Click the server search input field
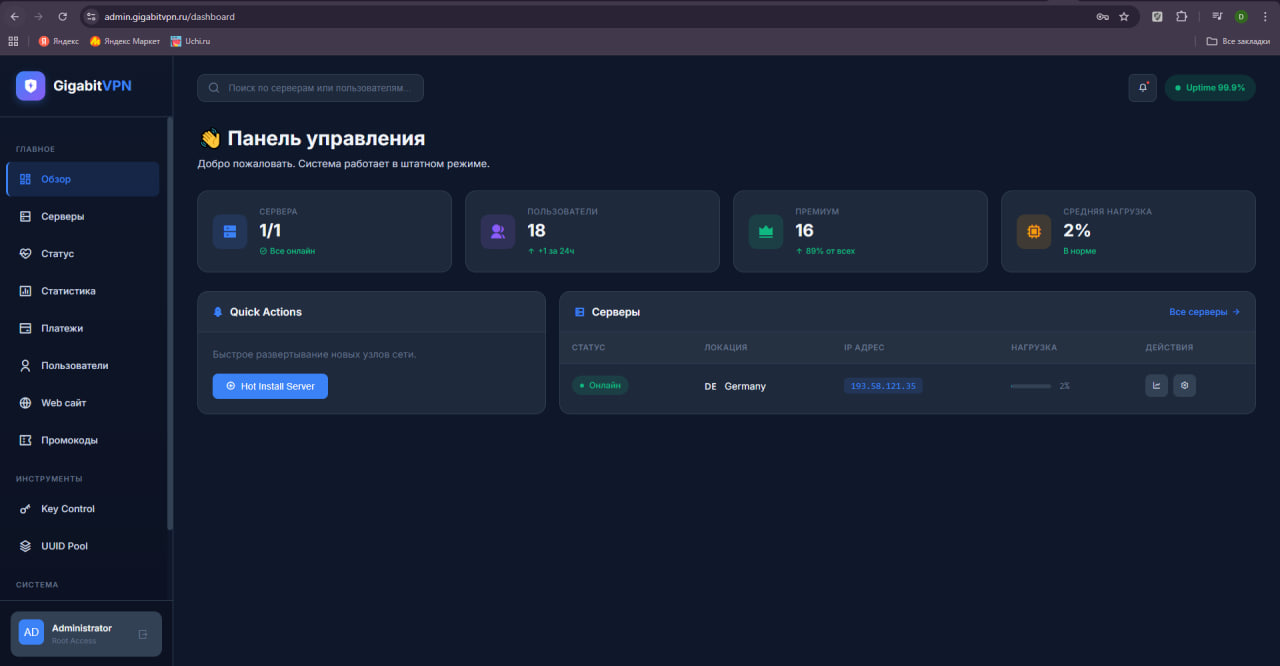1280x666 pixels. click(x=310, y=88)
